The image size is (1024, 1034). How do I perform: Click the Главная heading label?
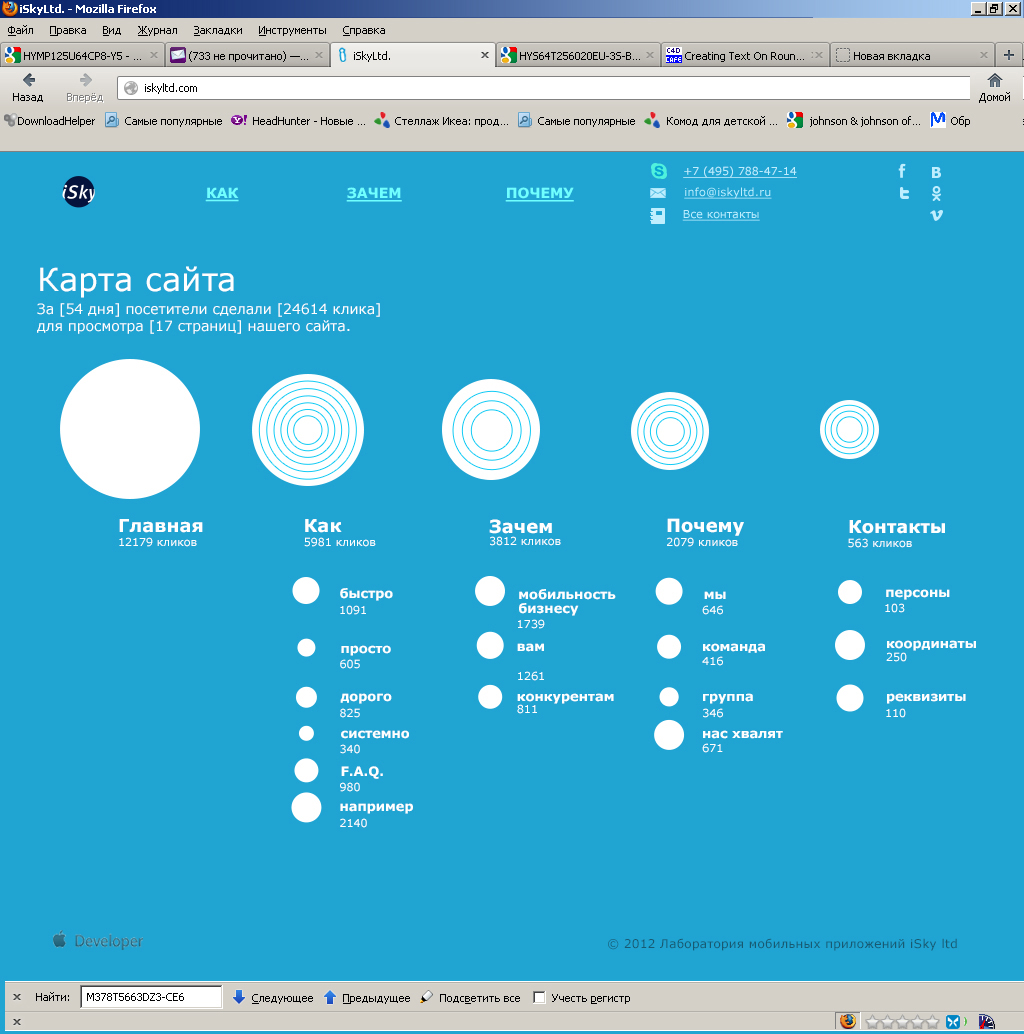(160, 526)
